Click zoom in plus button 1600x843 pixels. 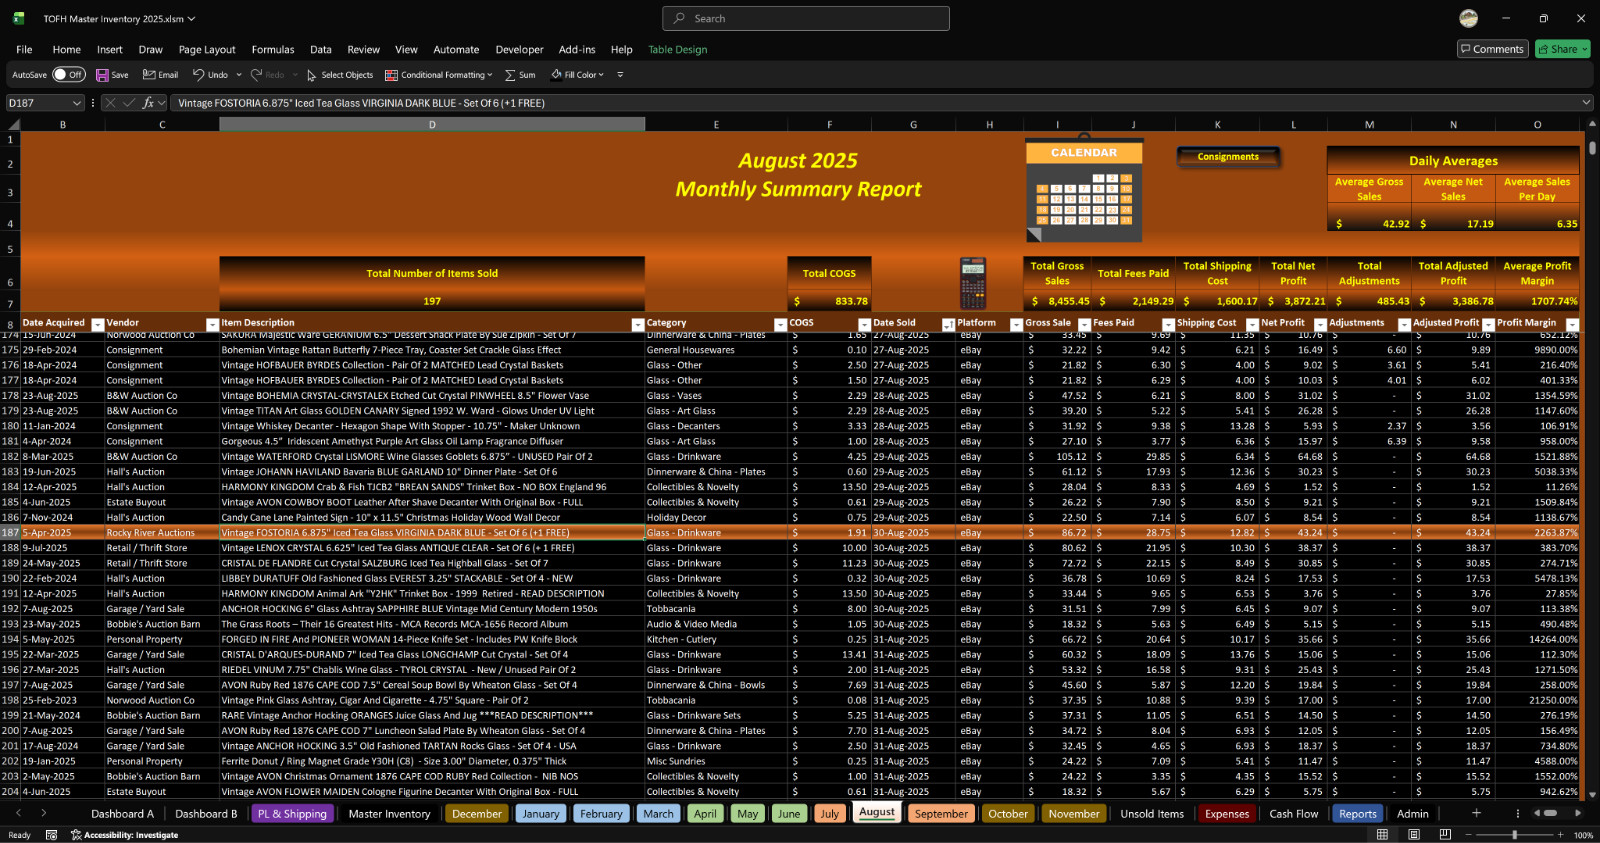tap(1560, 835)
